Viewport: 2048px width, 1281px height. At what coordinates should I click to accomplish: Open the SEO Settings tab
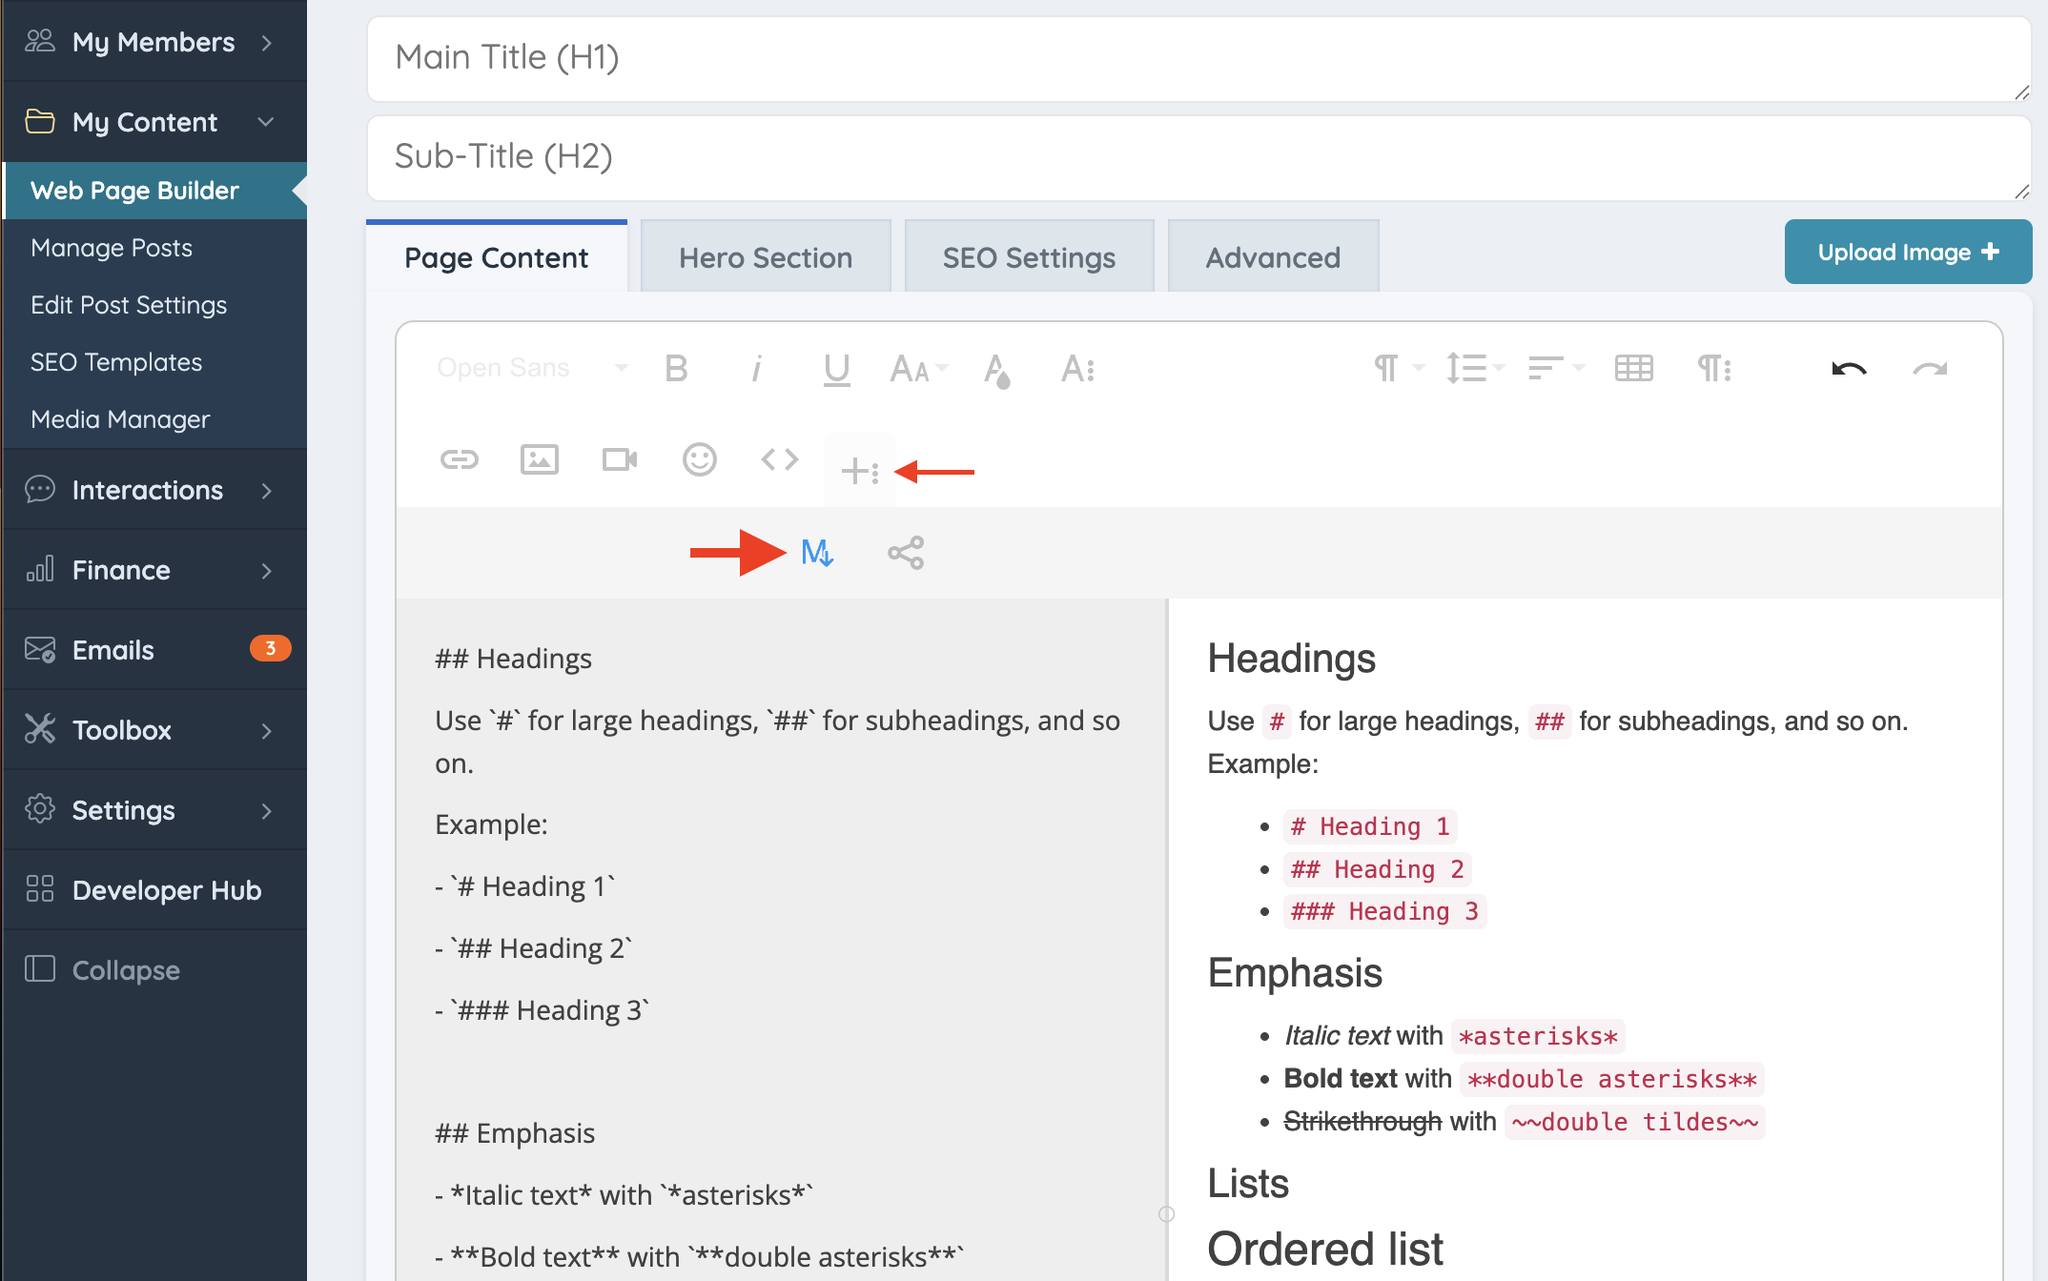1028,257
